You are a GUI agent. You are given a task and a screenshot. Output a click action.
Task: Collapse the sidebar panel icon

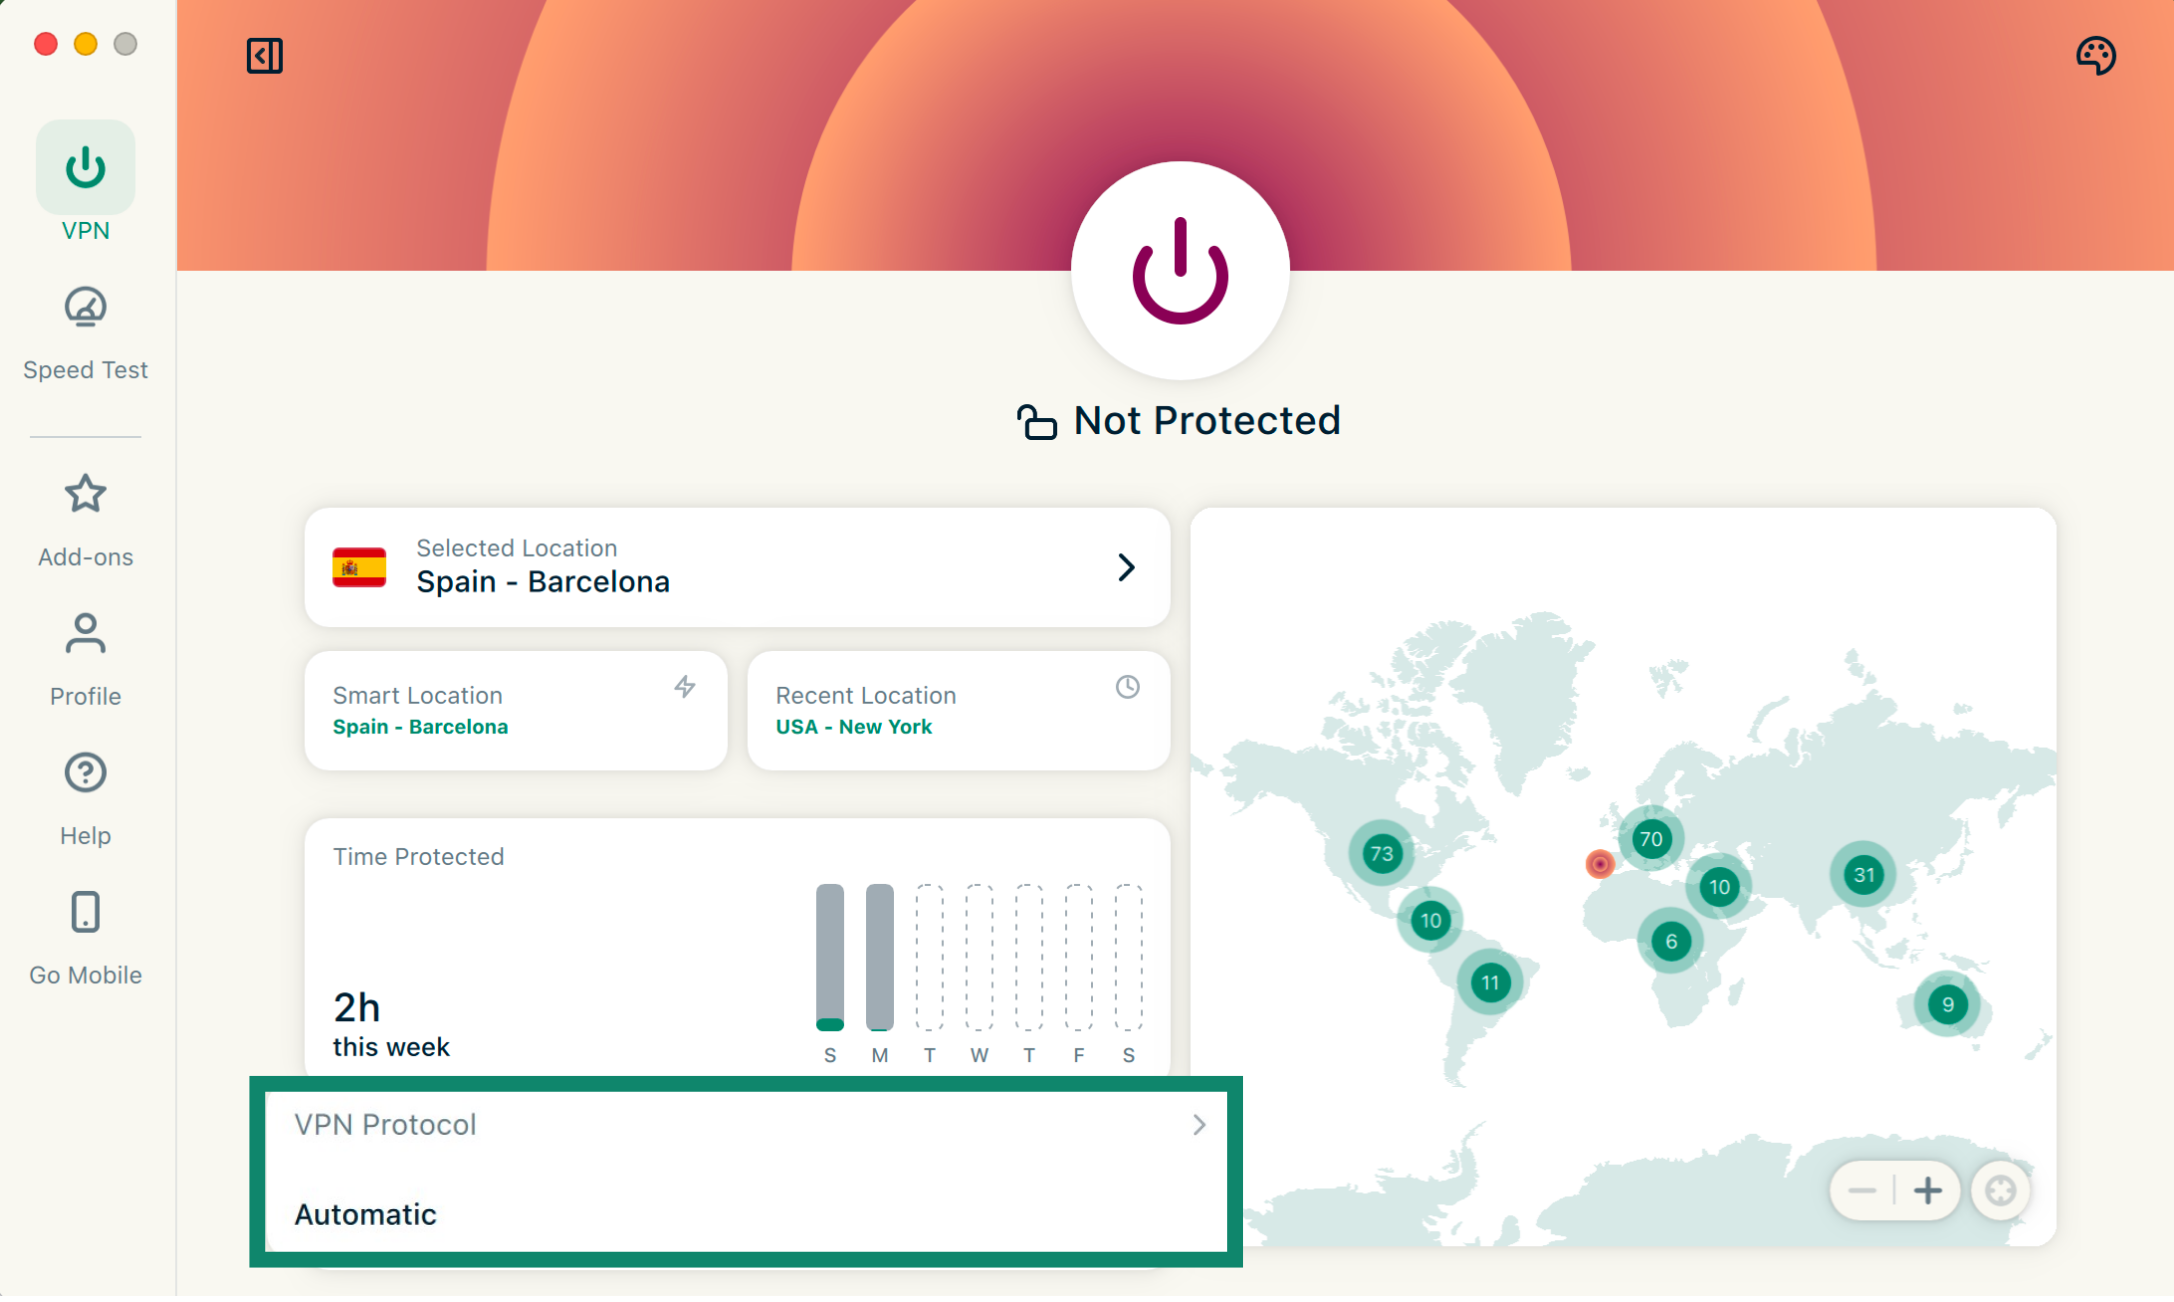(264, 55)
